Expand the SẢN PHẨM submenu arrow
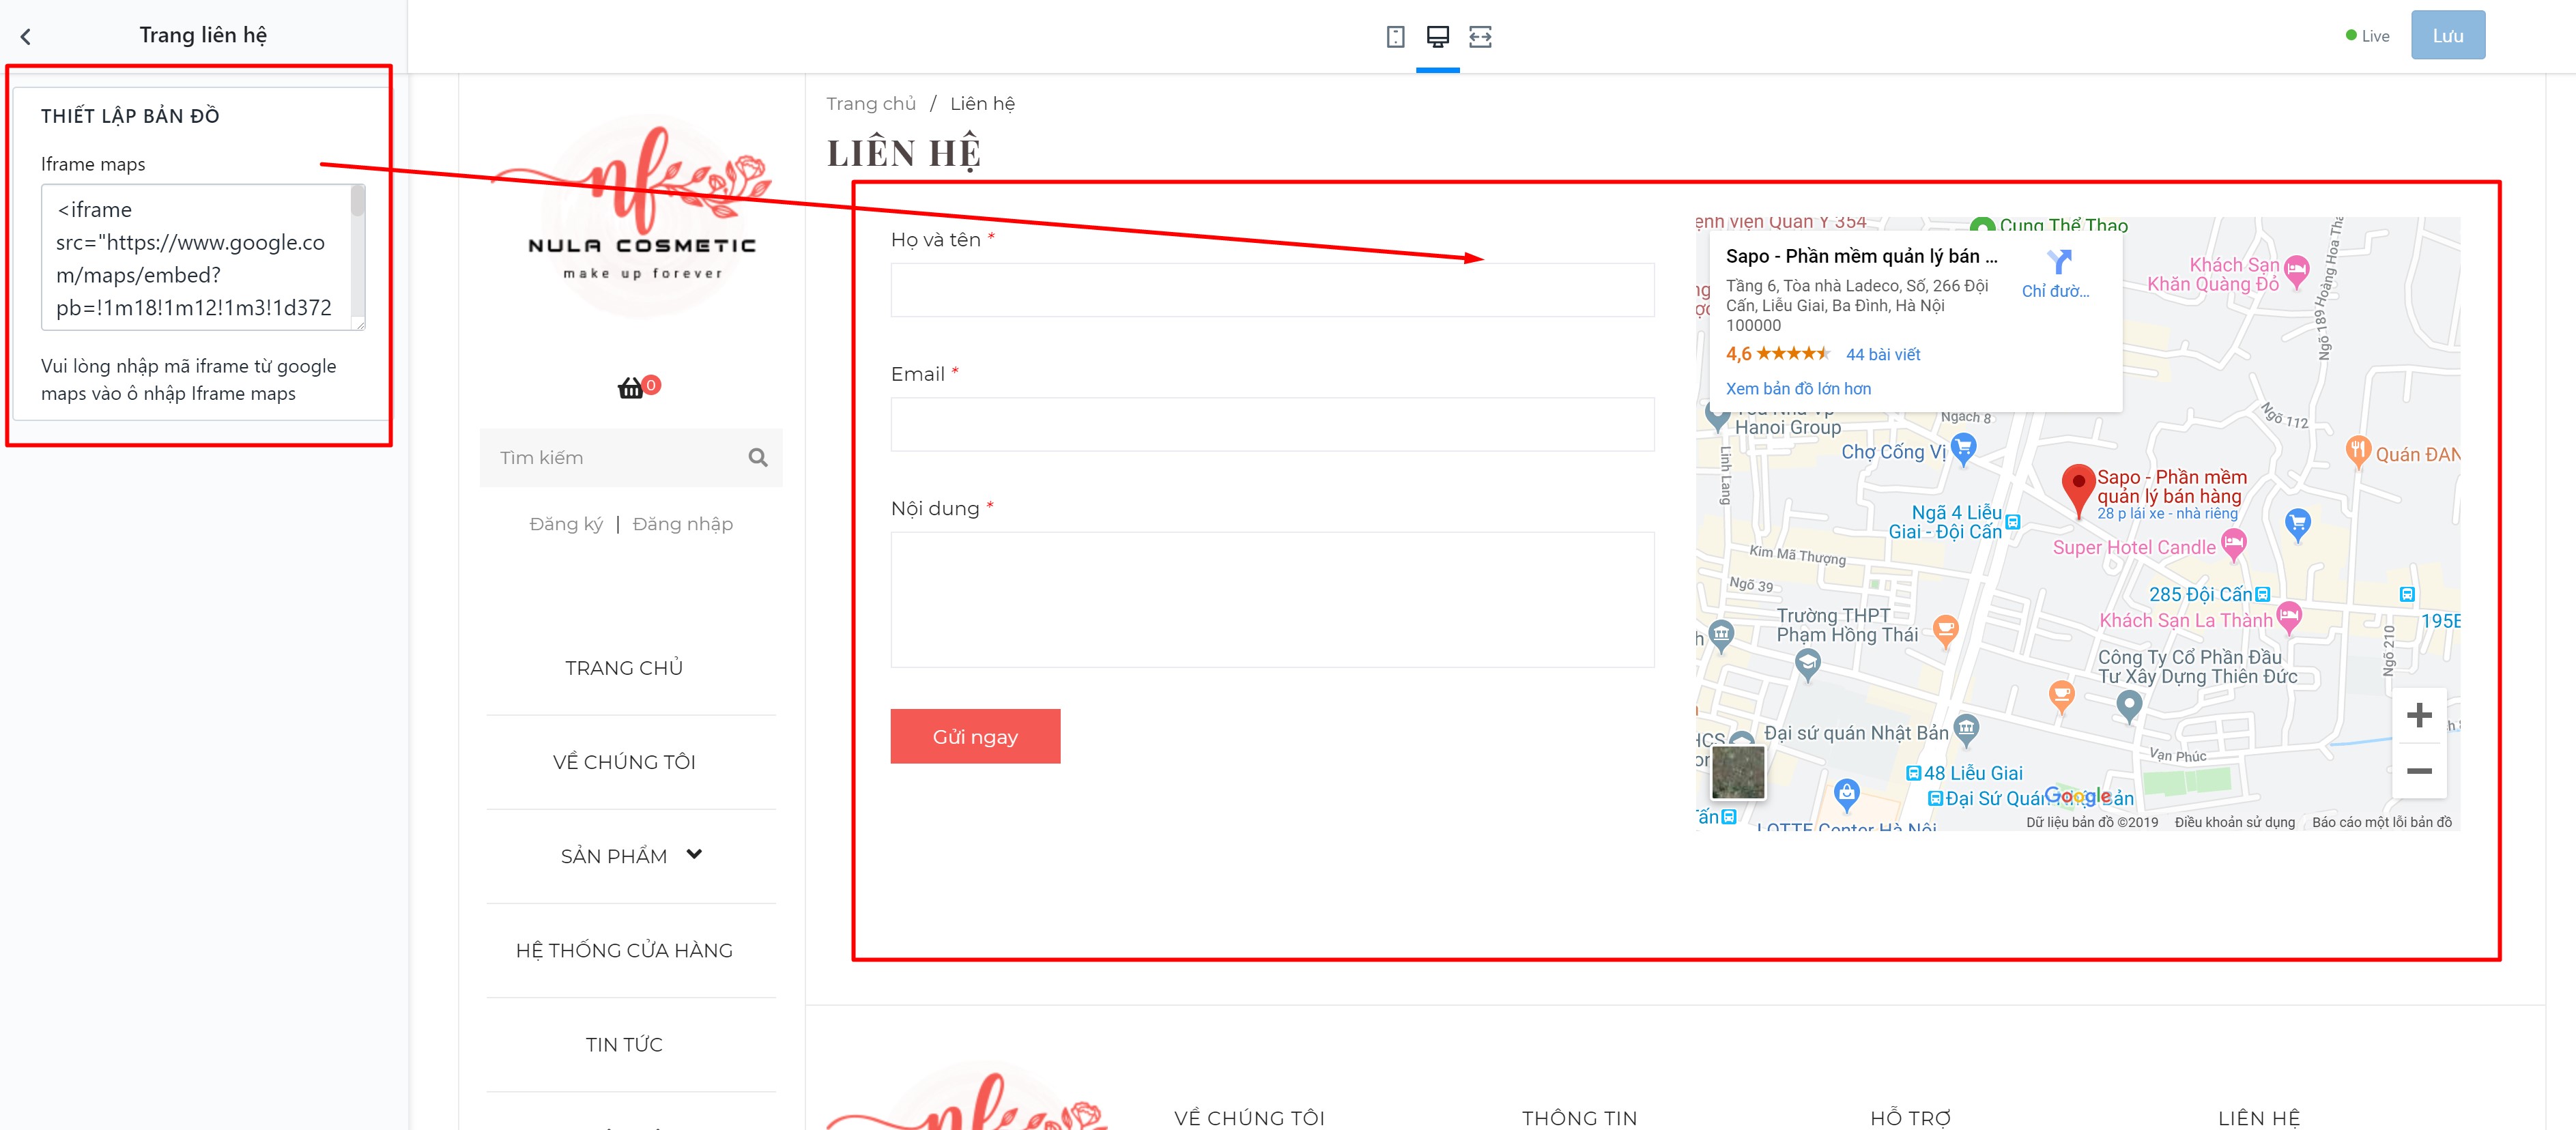 point(694,854)
